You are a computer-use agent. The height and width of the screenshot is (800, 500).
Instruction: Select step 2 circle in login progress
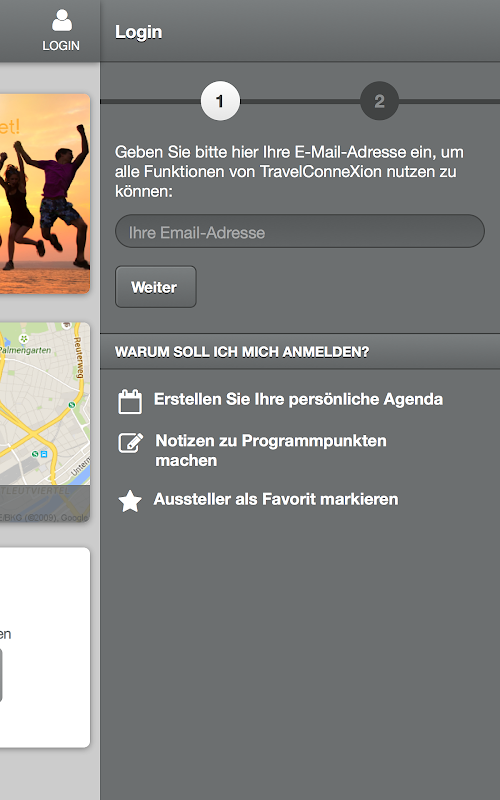(x=379, y=101)
